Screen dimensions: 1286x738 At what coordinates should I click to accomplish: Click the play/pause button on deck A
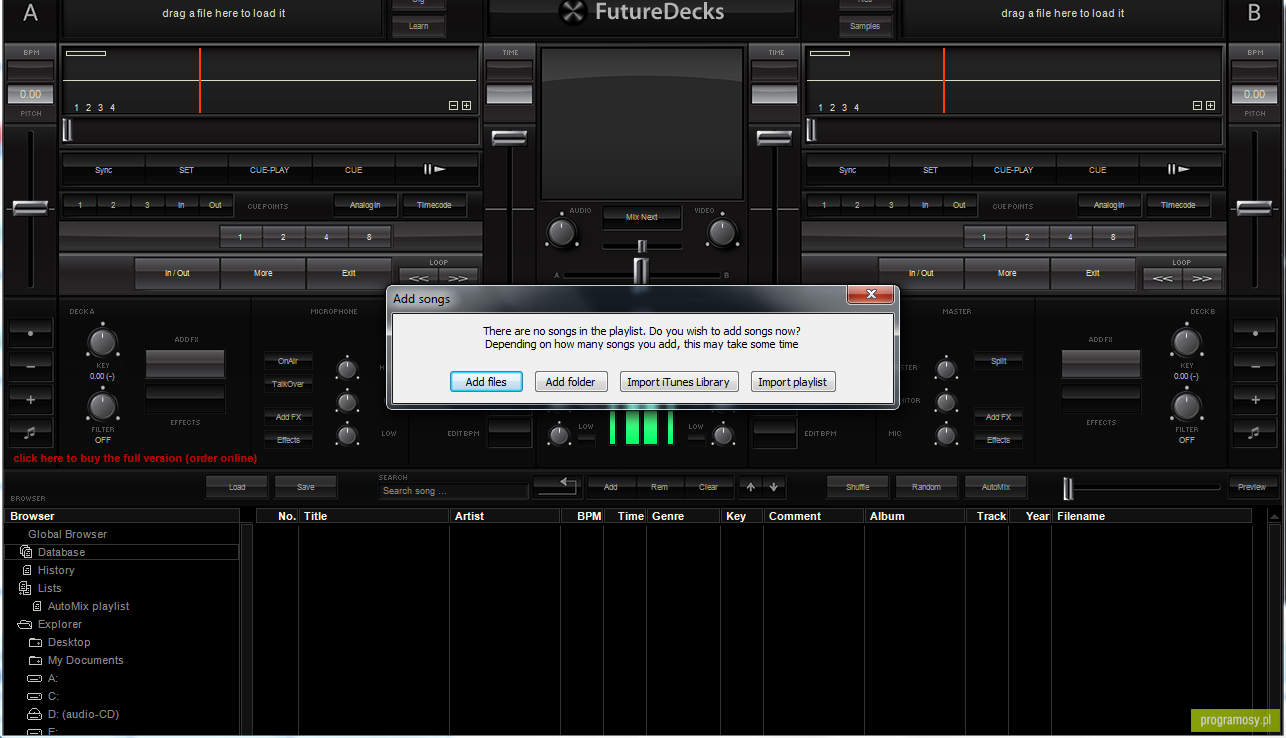pyautogui.click(x=436, y=170)
